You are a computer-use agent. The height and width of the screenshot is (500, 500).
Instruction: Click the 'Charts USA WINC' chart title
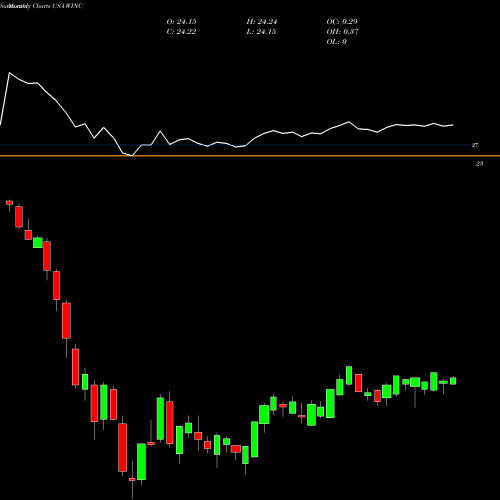[58, 6]
